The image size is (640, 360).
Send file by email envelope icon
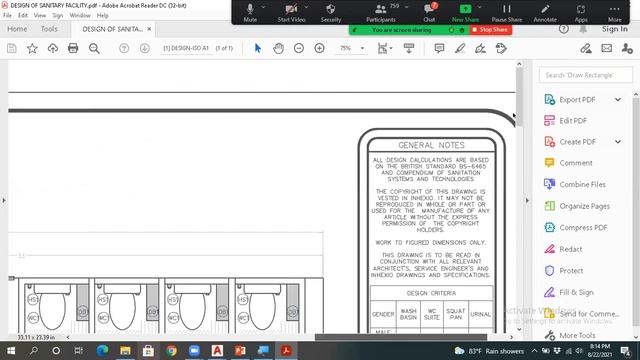tap(607, 48)
